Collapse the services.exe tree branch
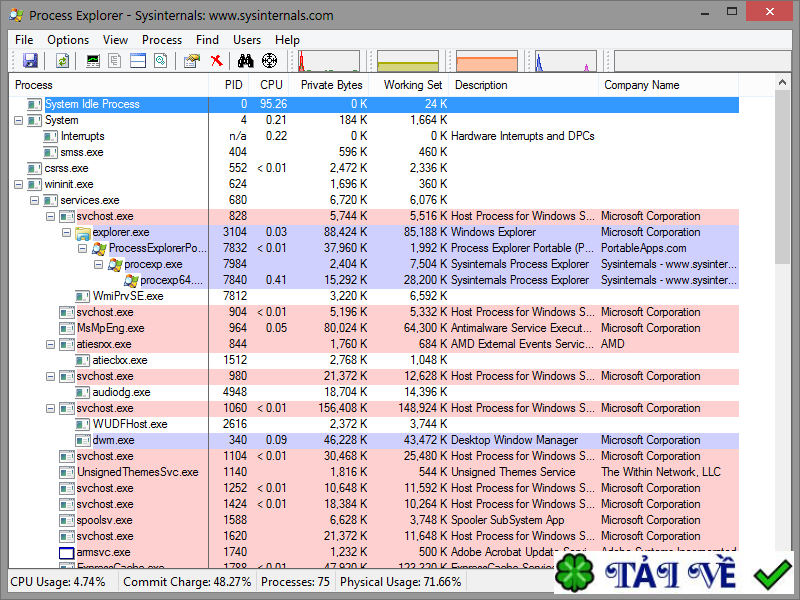Screen dimensions: 800x600 [34, 199]
